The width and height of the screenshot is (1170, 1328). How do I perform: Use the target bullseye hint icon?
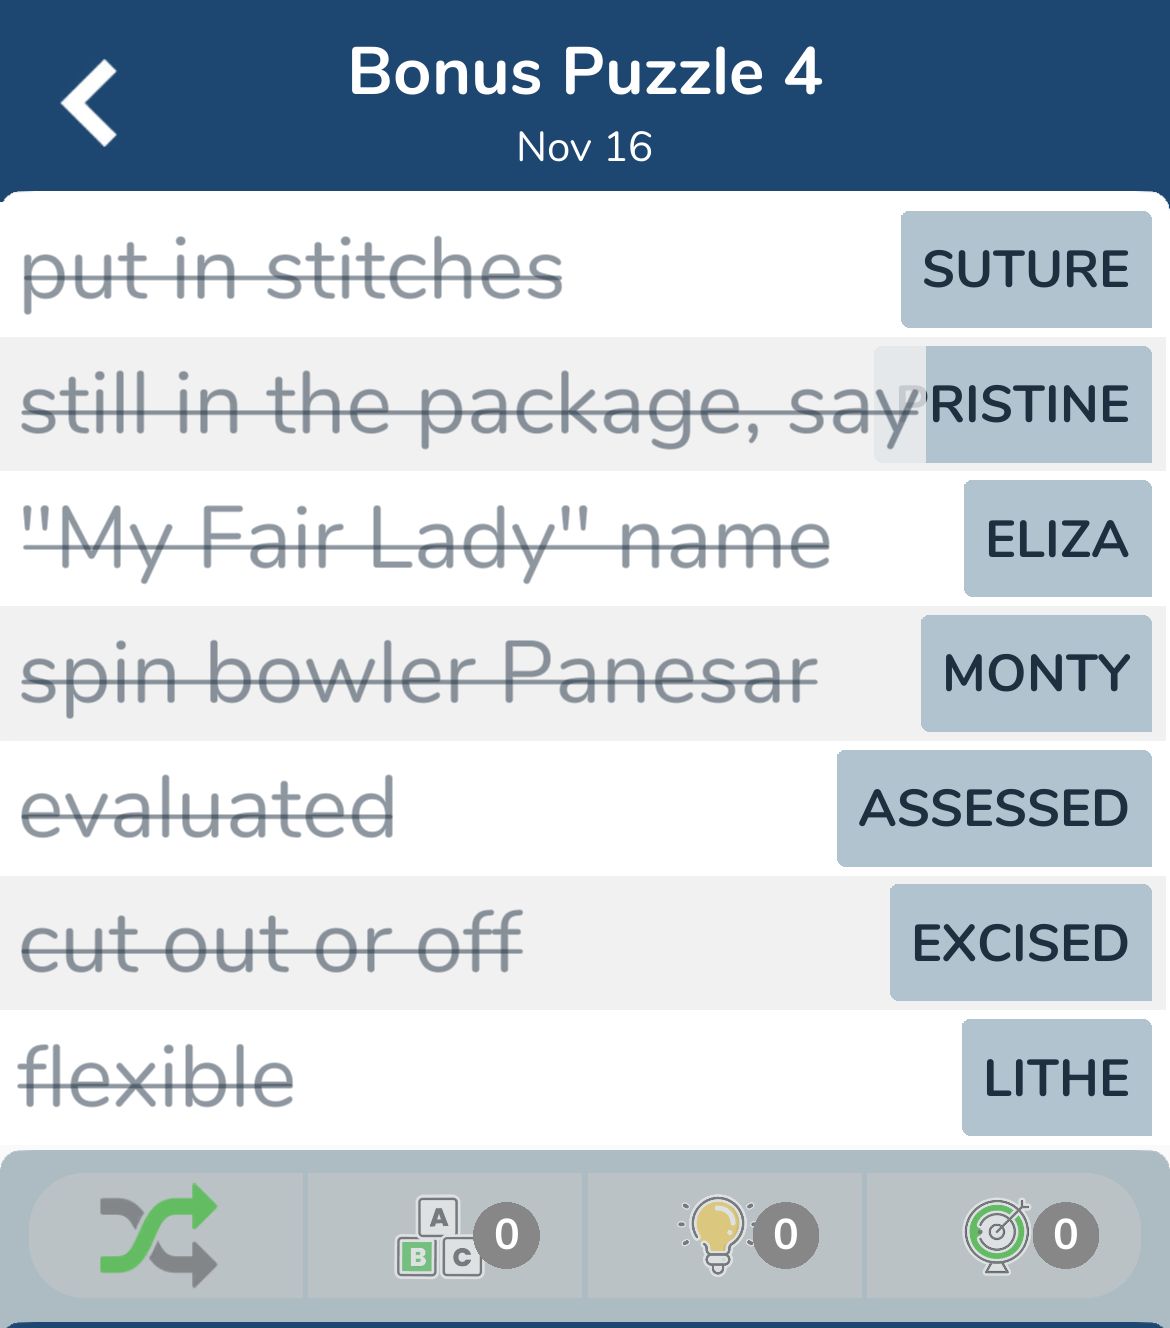(997, 1235)
